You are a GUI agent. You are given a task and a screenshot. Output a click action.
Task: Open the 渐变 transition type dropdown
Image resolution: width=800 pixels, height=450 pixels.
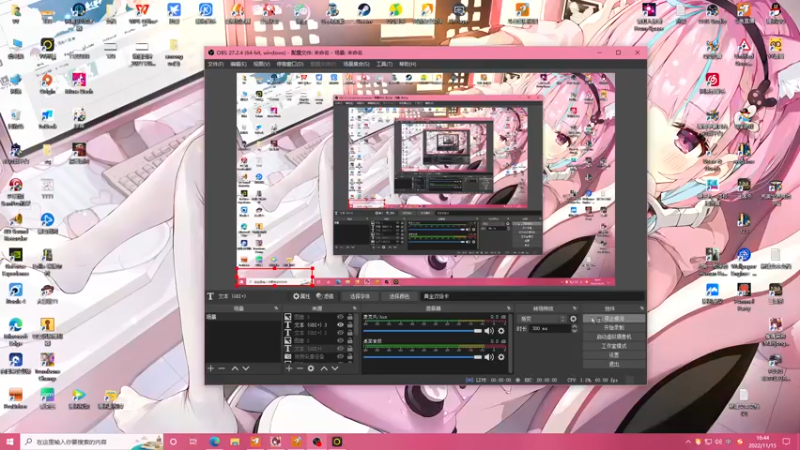point(541,319)
